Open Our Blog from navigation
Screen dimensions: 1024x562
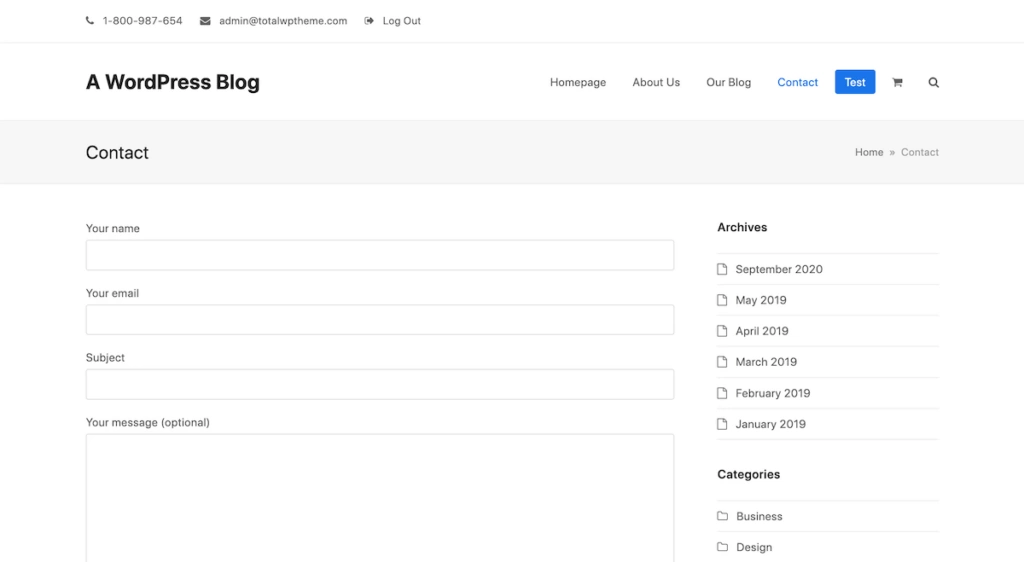728,83
